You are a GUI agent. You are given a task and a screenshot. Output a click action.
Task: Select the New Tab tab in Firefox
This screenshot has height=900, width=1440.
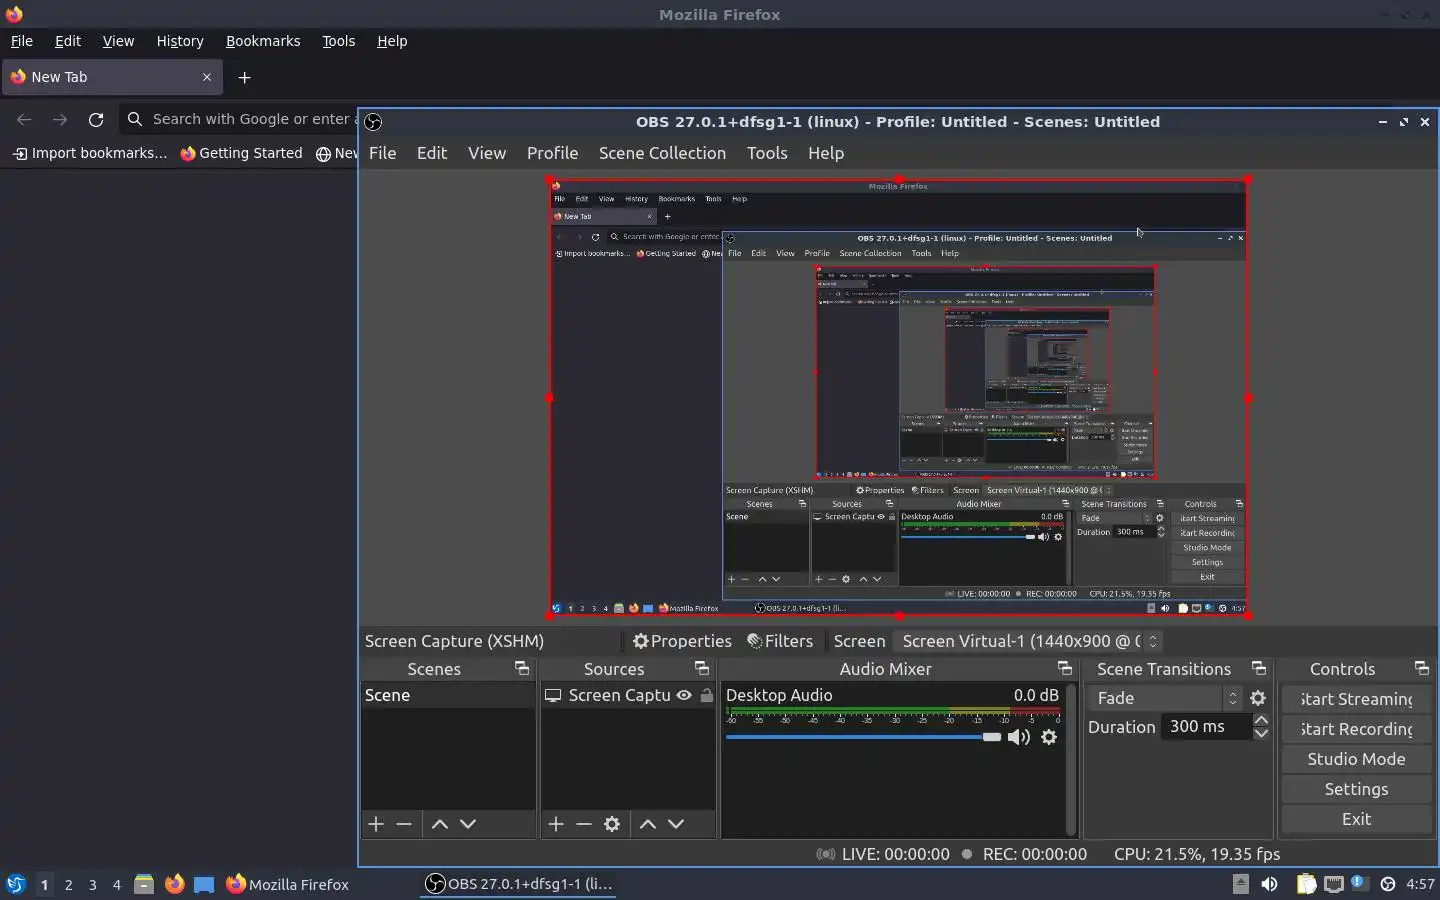110,77
